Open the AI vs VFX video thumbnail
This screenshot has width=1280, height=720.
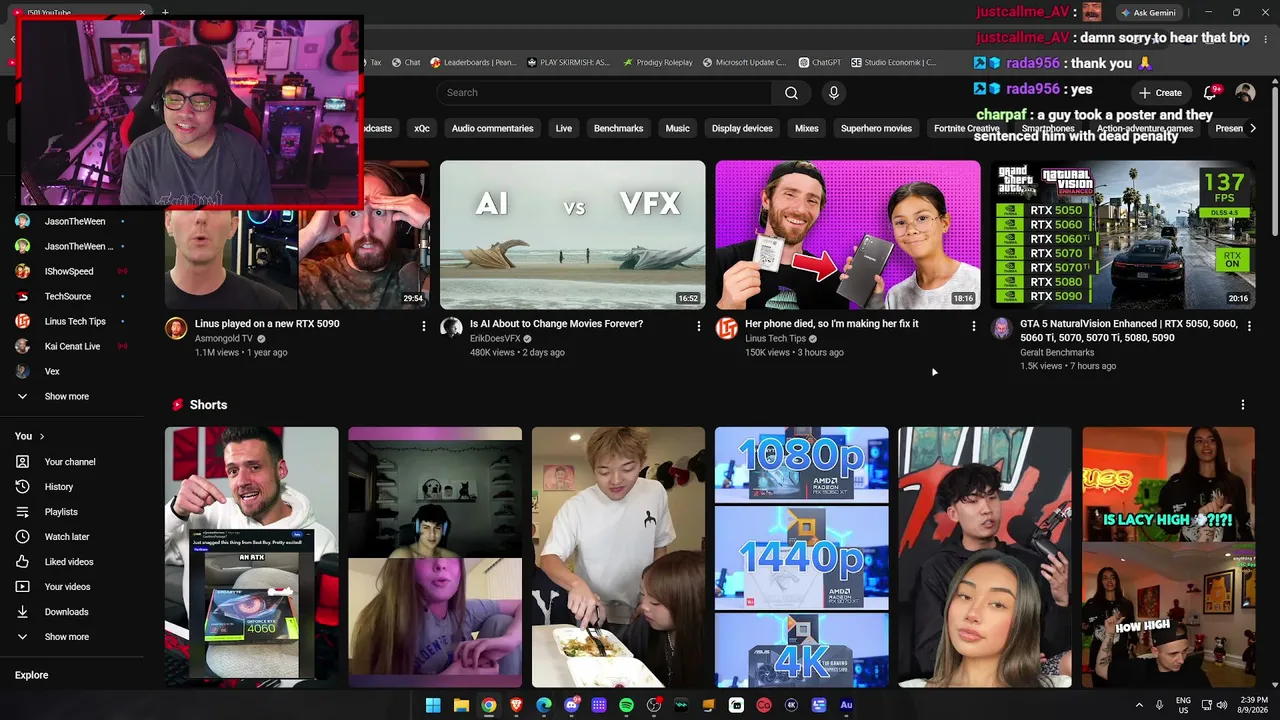(573, 235)
